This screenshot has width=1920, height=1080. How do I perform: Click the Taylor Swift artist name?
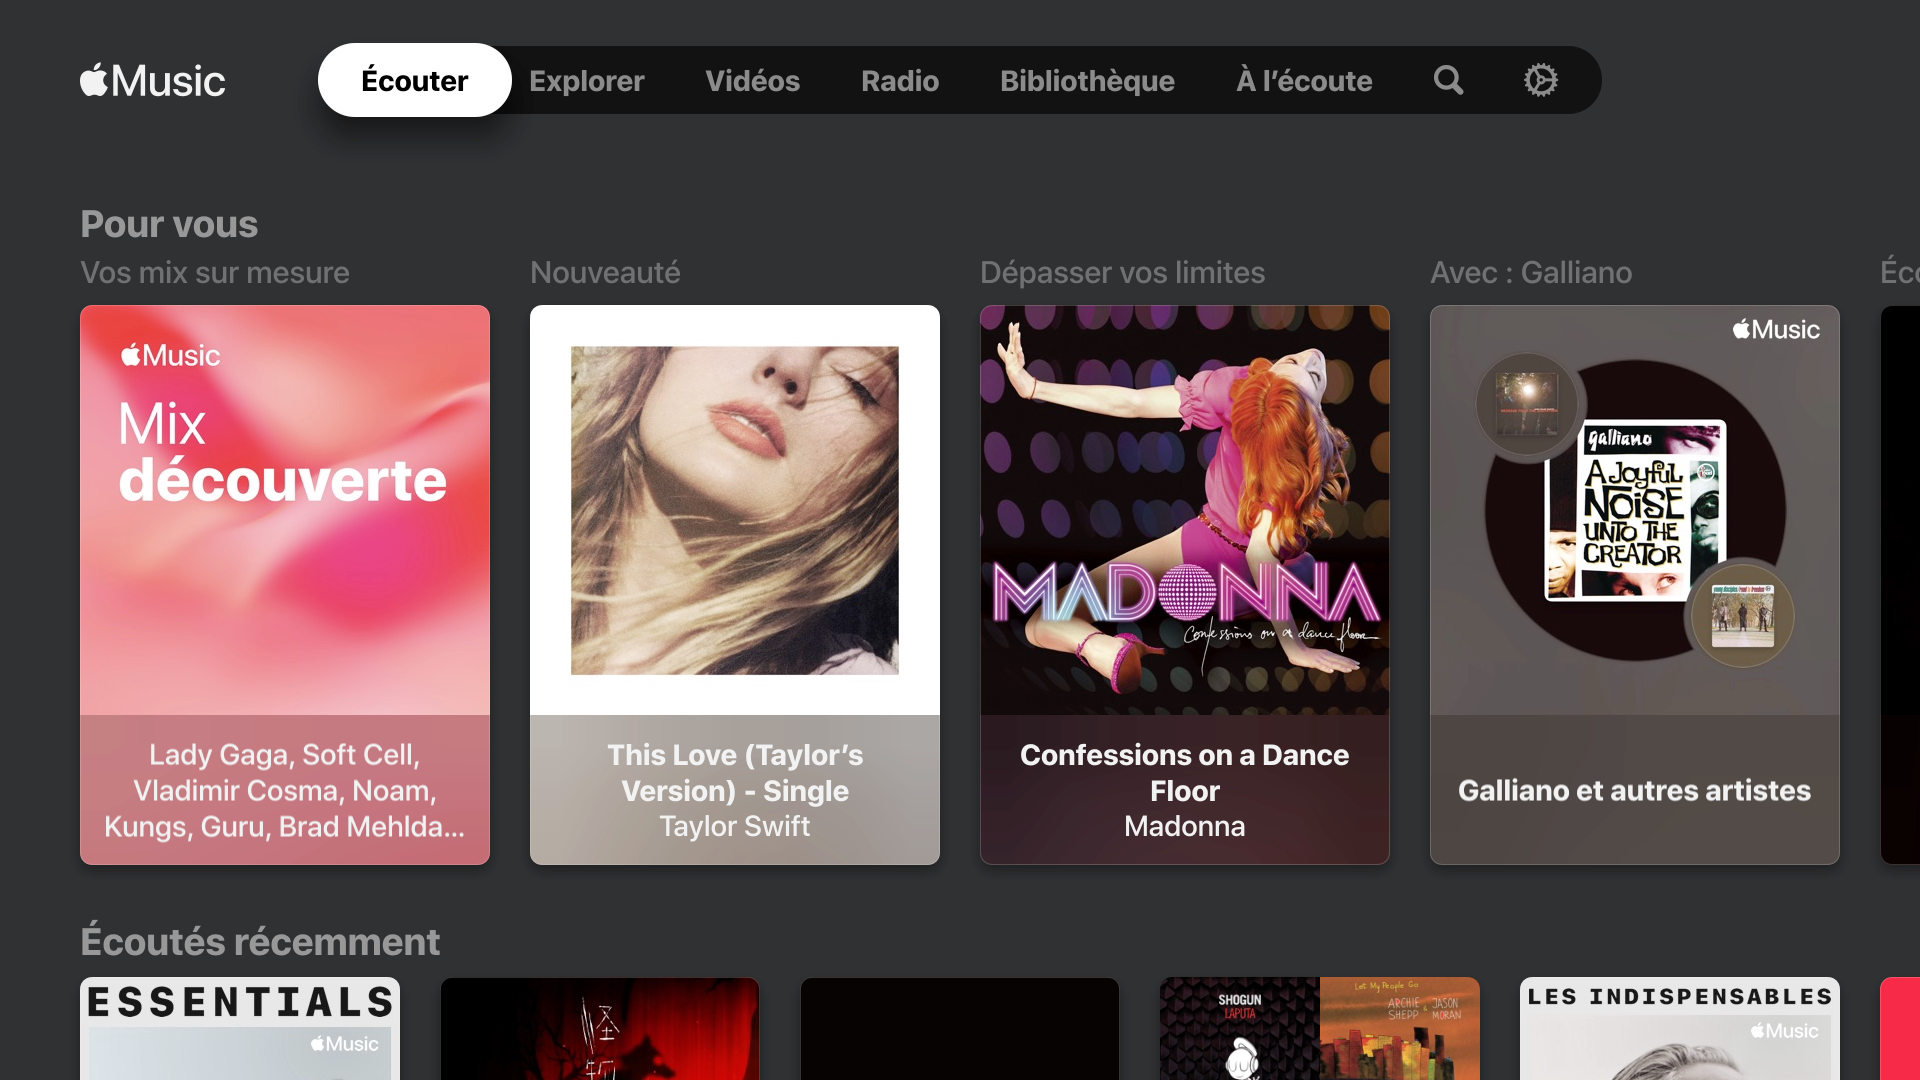click(735, 826)
